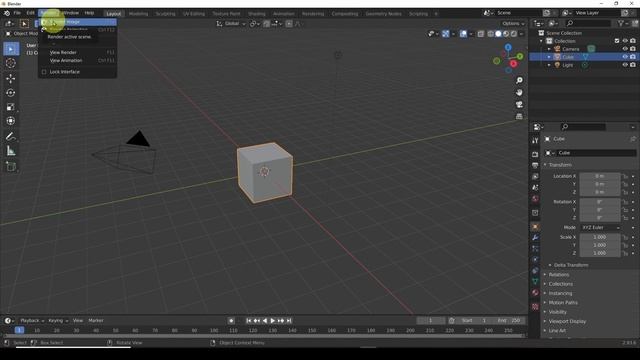Image resolution: width=640 pixels, height=360 pixels.
Task: Expand the Instancing panel
Action: [x=560, y=293]
